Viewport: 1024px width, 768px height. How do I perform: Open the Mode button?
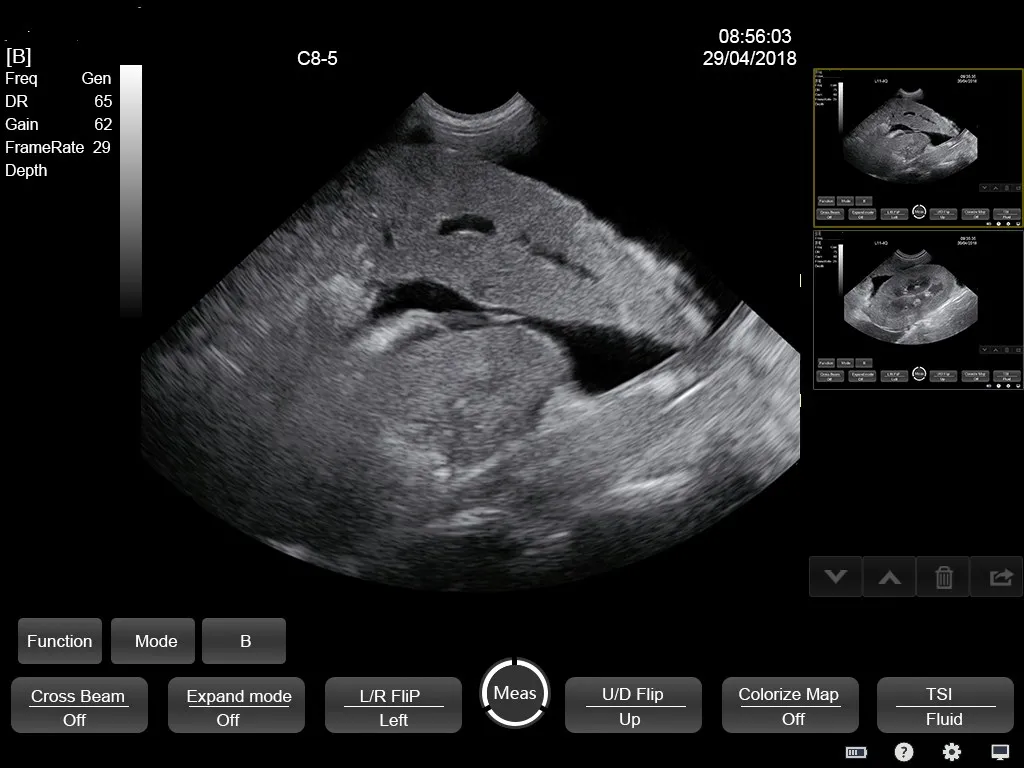point(152,641)
